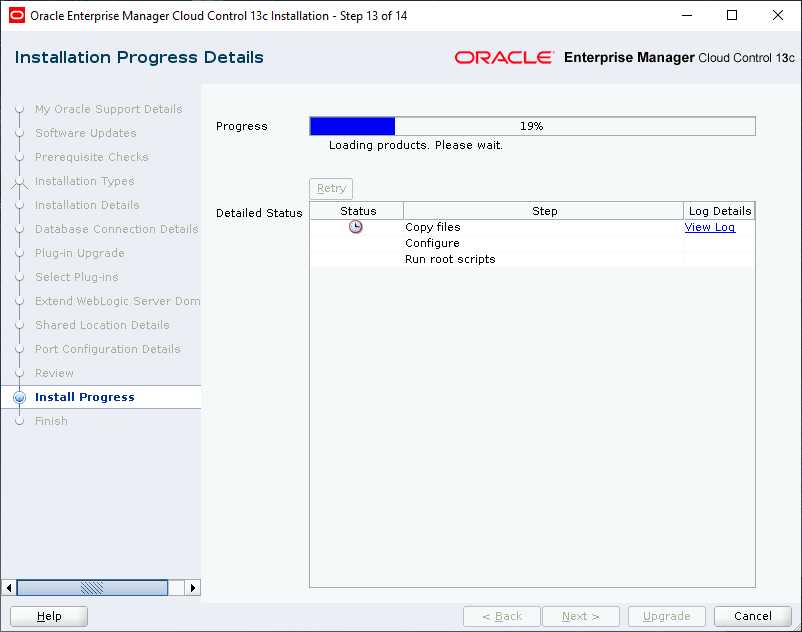Viewport: 802px width, 632px height.
Task: Cancel the installation with the Cancel button
Action: tap(752, 616)
